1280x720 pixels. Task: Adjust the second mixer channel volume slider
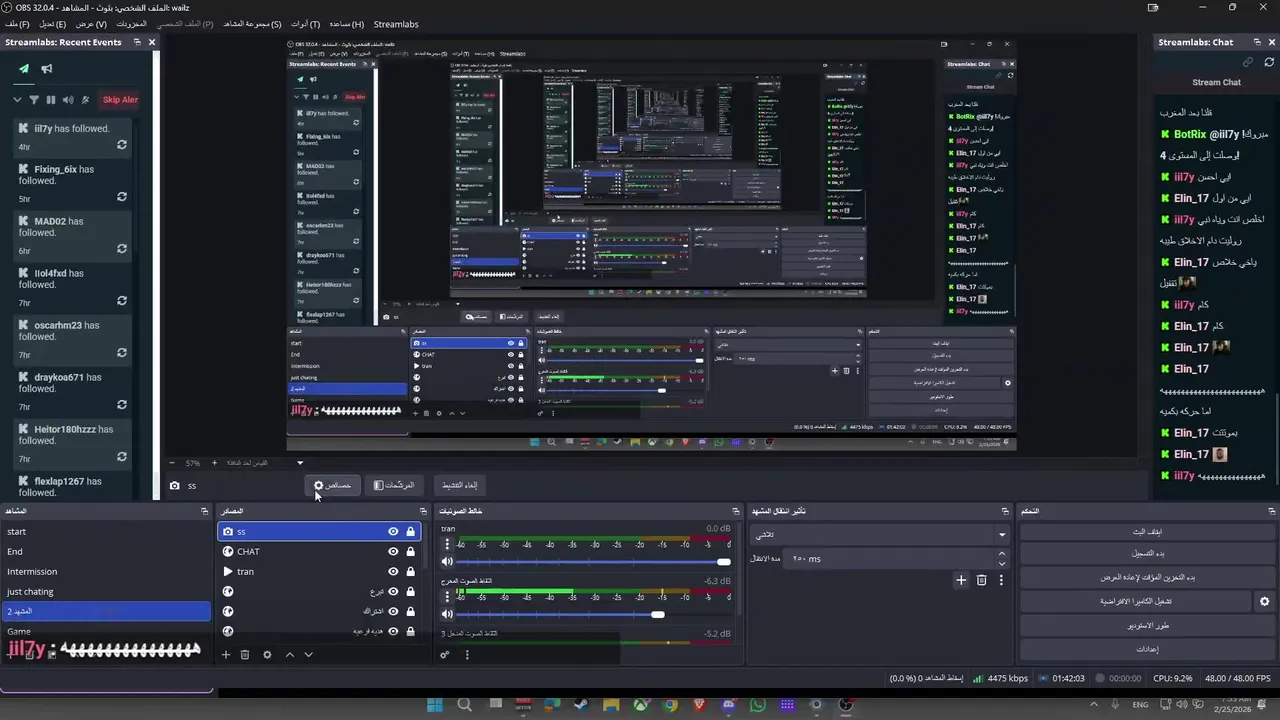[657, 614]
